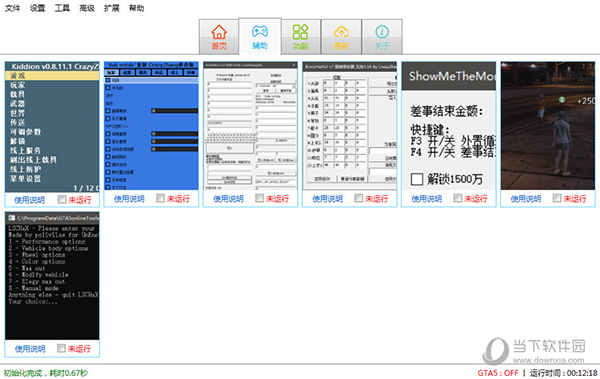Open 使用说明 under the game screenshot card

pos(525,199)
